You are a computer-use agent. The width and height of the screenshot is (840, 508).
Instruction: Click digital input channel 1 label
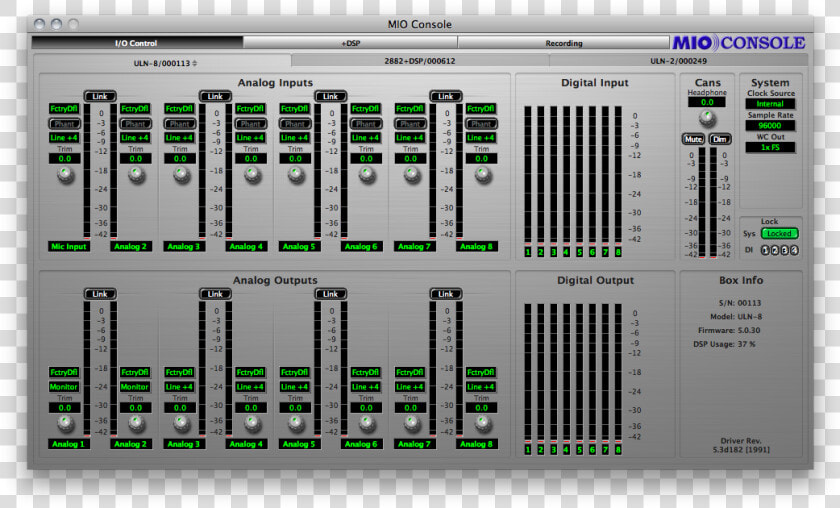pyautogui.click(x=528, y=252)
